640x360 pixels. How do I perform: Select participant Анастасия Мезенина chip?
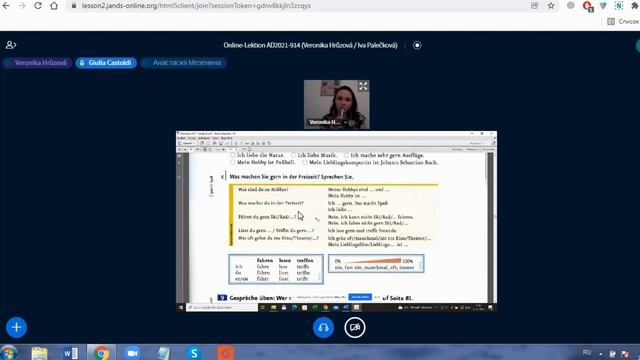184,63
